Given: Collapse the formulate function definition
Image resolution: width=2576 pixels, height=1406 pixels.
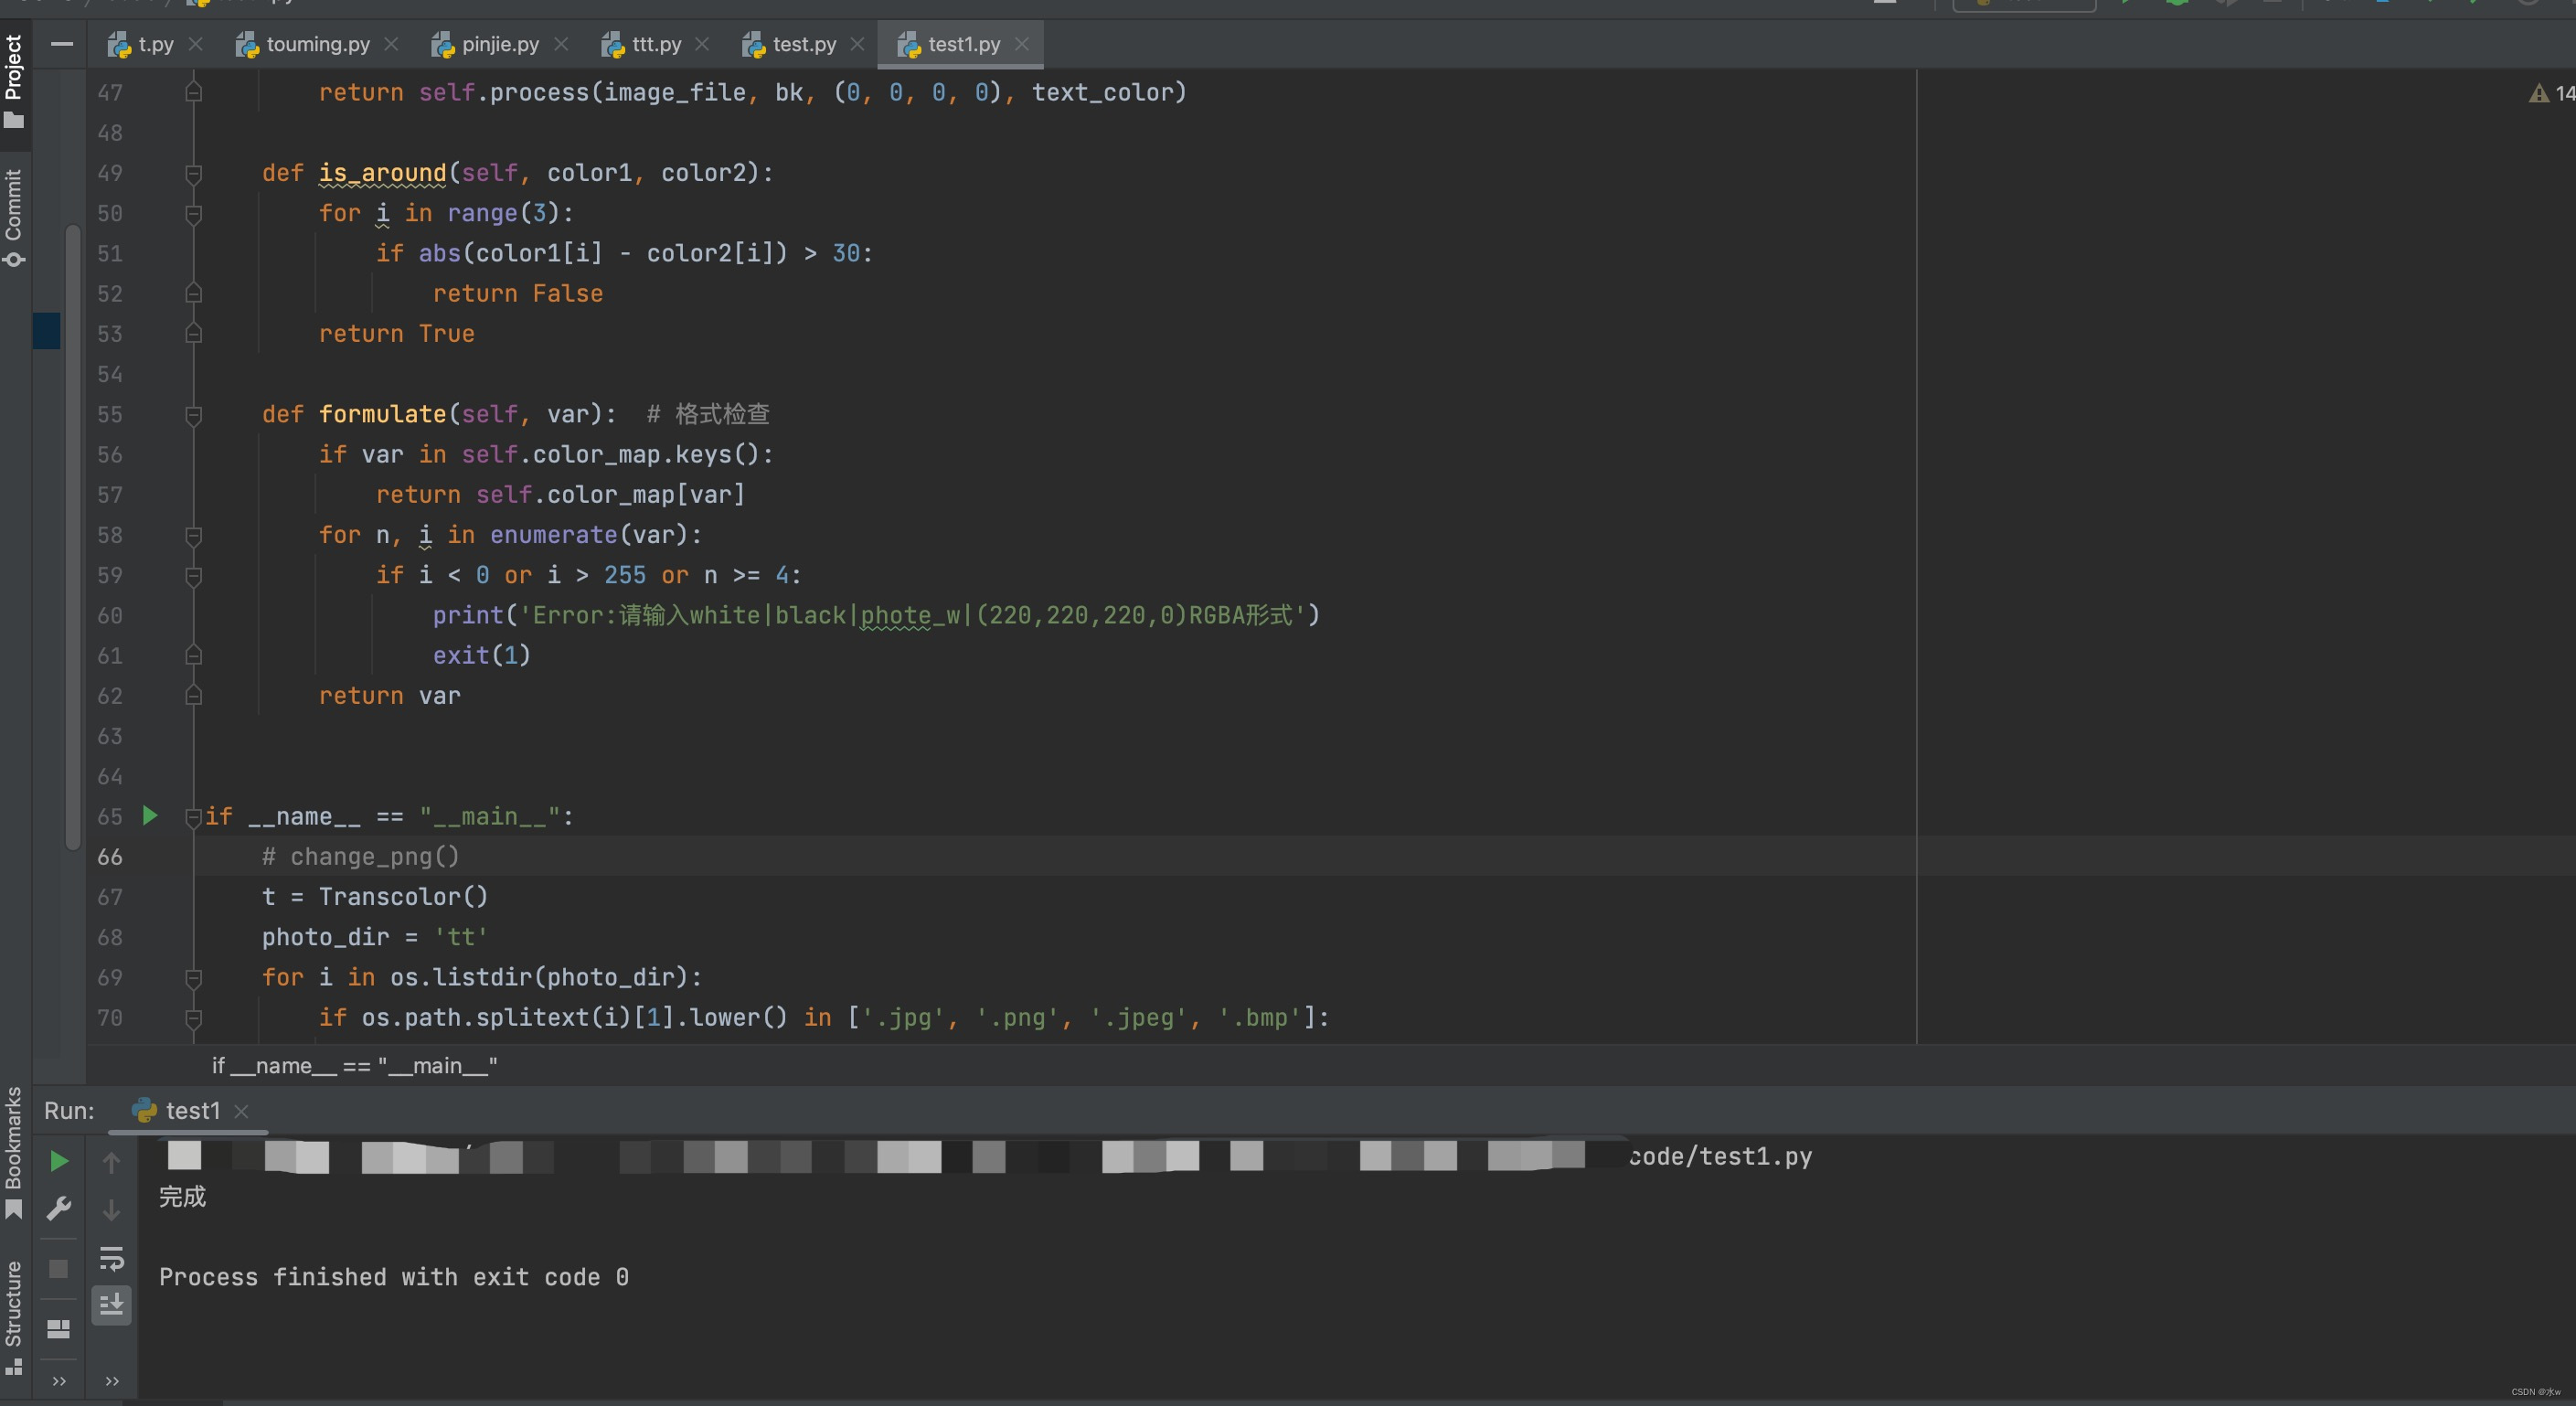Looking at the screenshot, I should pyautogui.click(x=193, y=414).
